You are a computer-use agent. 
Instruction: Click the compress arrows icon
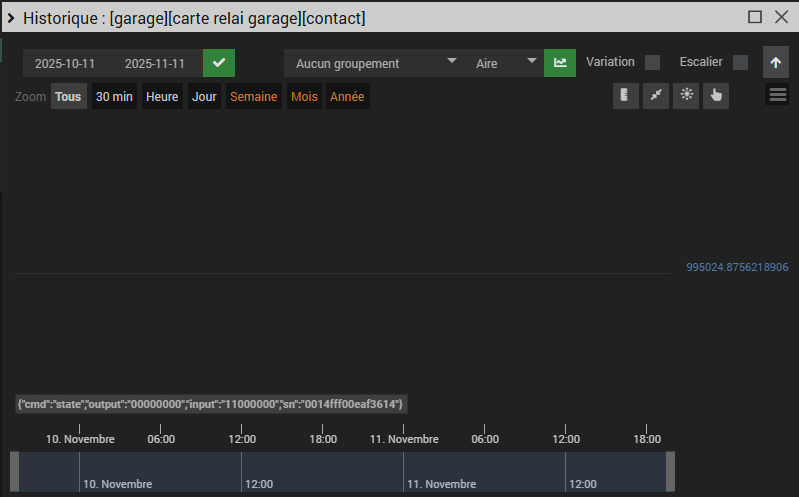pyautogui.click(x=656, y=95)
